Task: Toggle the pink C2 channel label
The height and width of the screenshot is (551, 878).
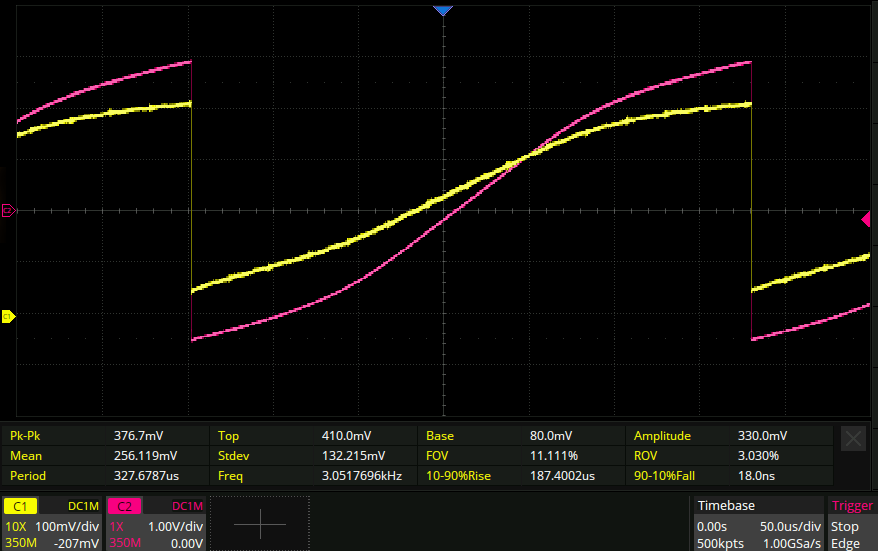Action: click(x=124, y=507)
